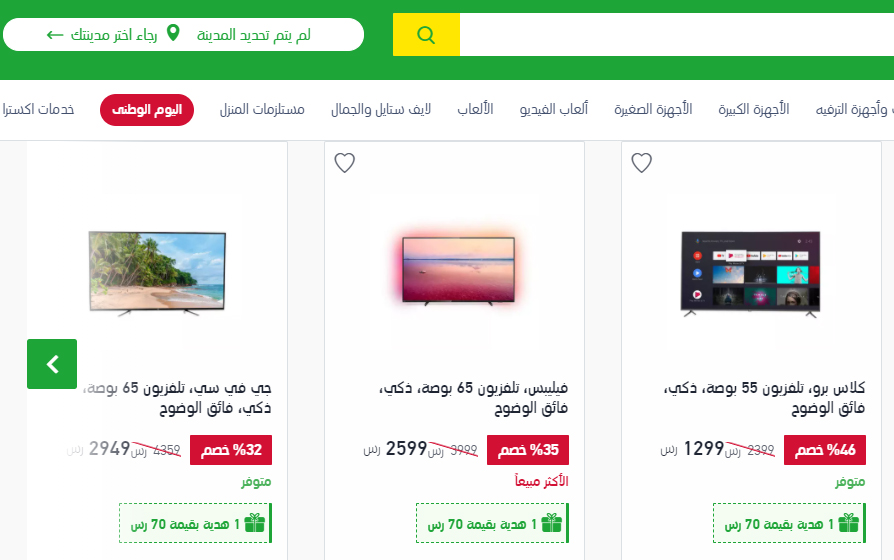Open the Philips 65 inch TV title link
Image resolution: width=894 pixels, height=560 pixels.
pyautogui.click(x=473, y=397)
